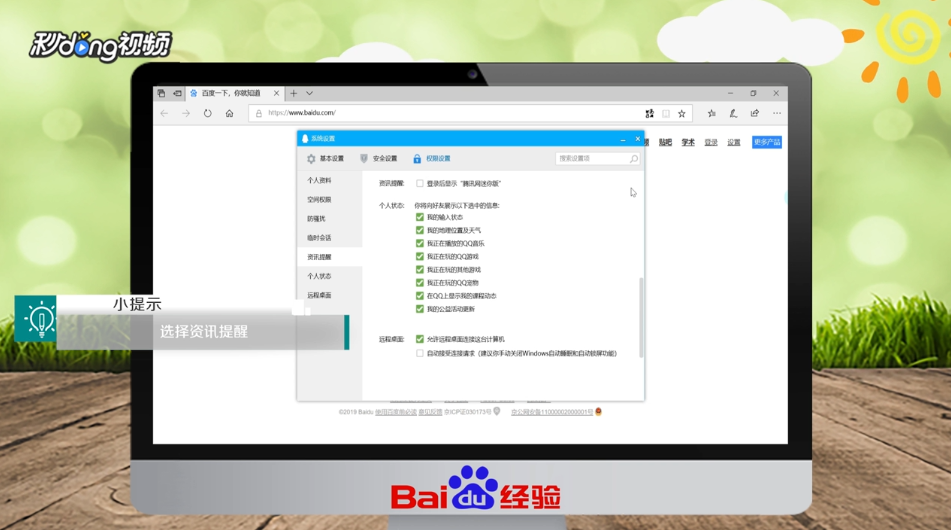Click the Baidu 登录 link
The width and height of the screenshot is (951, 530).
(x=711, y=143)
